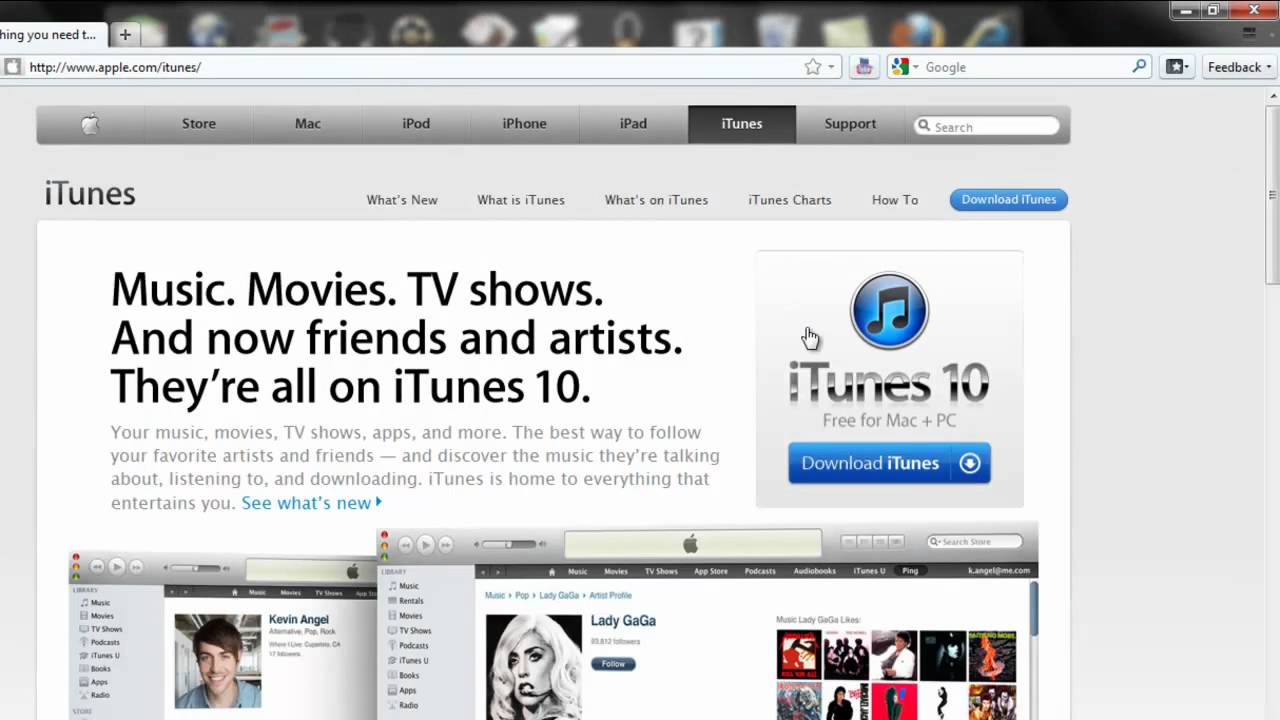This screenshot has width=1280, height=720.
Task: Click the down-arrow icon on the Download iTunes button
Action: pyautogui.click(x=970, y=463)
